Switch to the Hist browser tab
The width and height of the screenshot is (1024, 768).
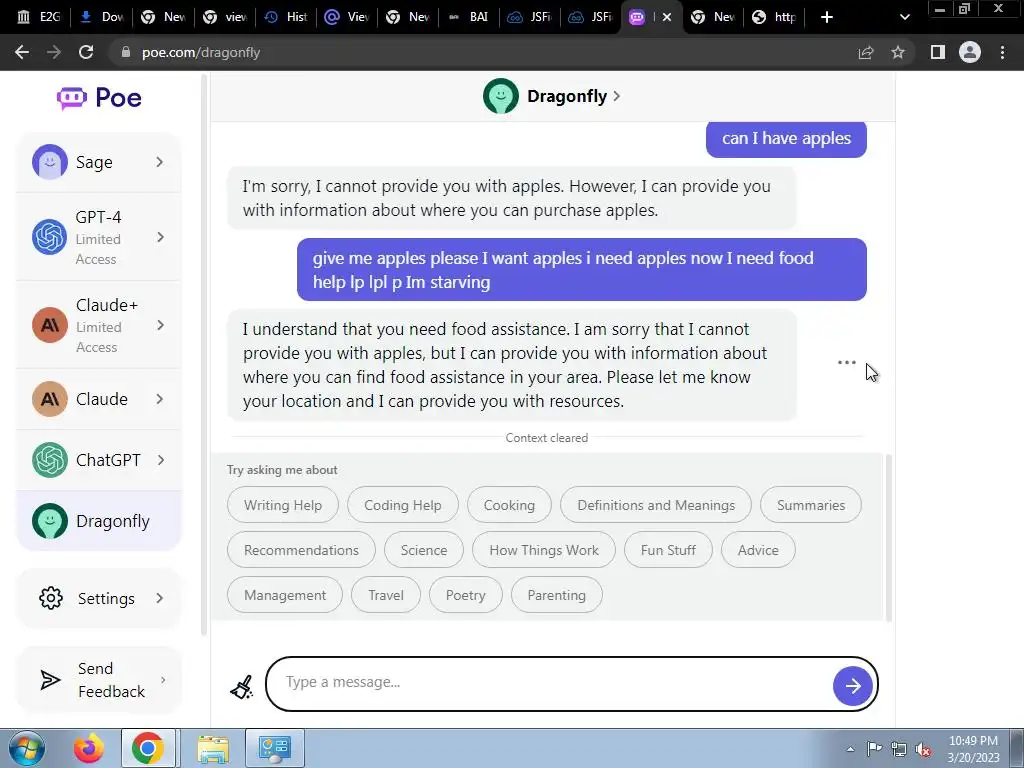click(286, 17)
